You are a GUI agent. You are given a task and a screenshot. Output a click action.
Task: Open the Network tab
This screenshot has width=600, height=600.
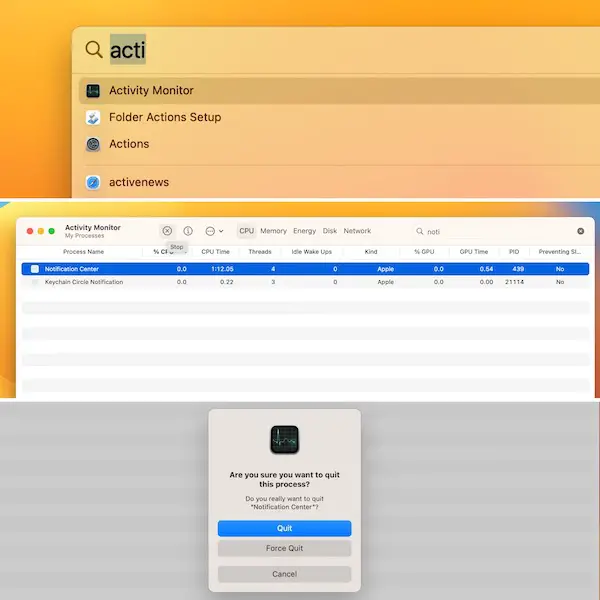coord(357,231)
